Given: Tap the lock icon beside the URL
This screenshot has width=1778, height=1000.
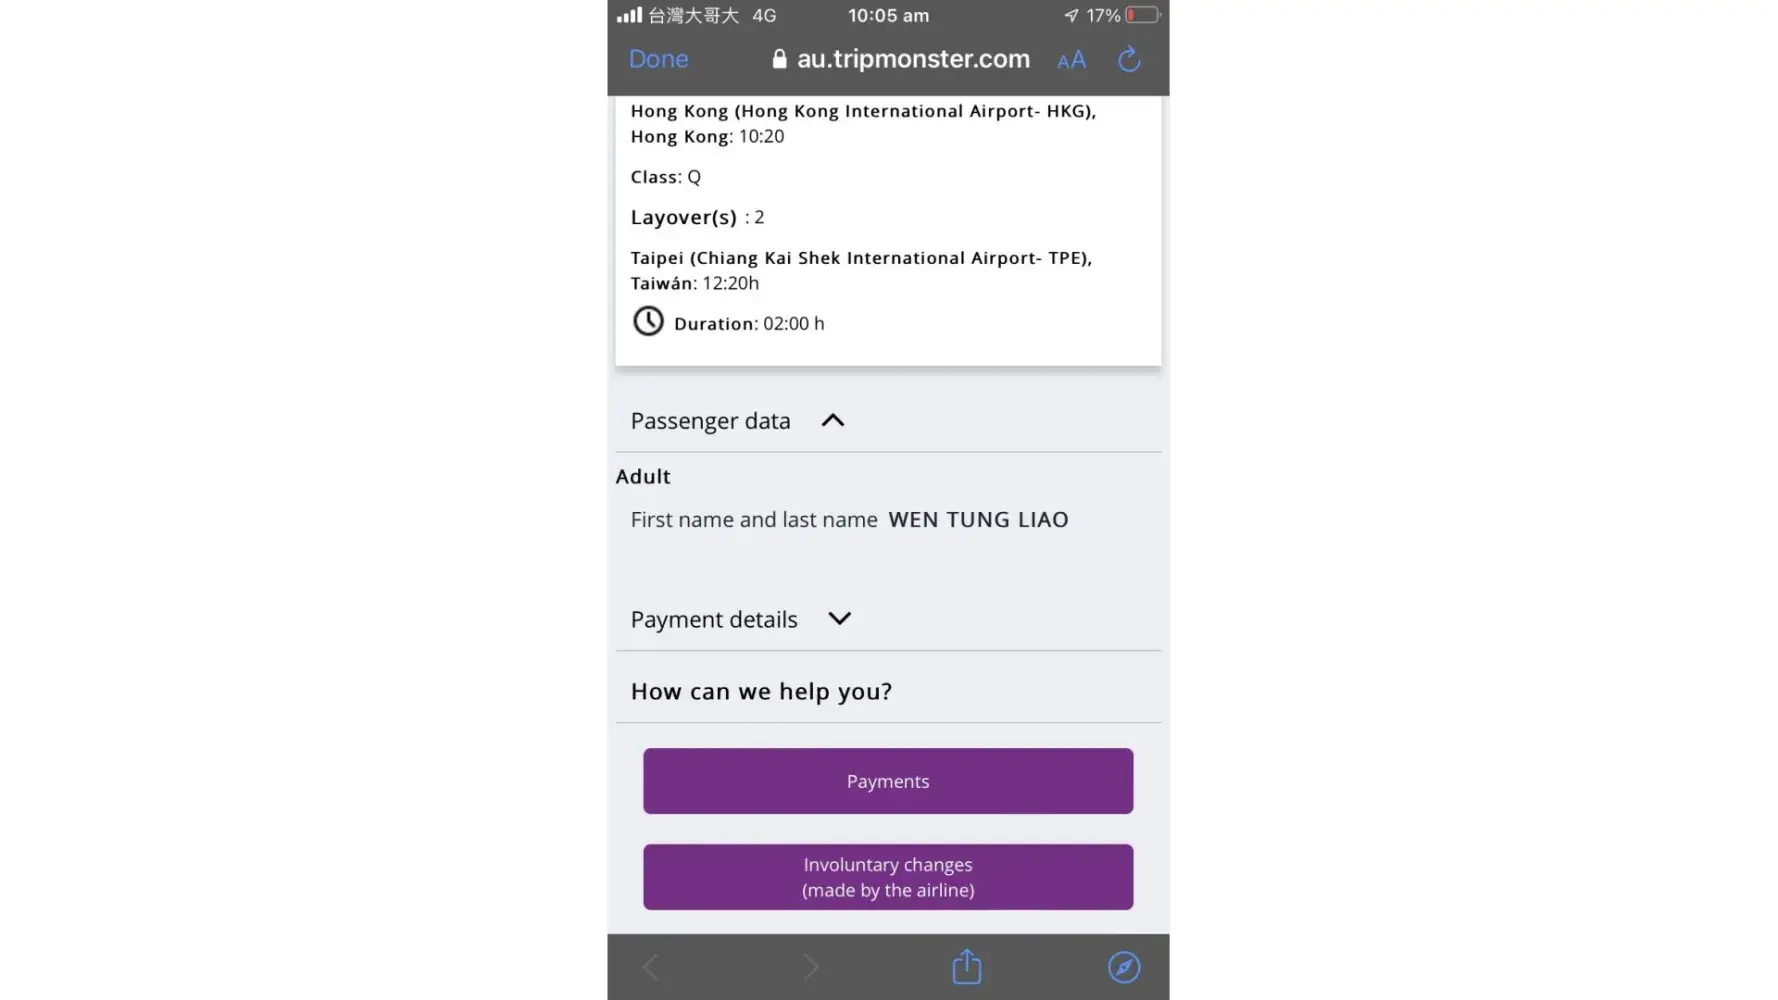Looking at the screenshot, I should (779, 59).
